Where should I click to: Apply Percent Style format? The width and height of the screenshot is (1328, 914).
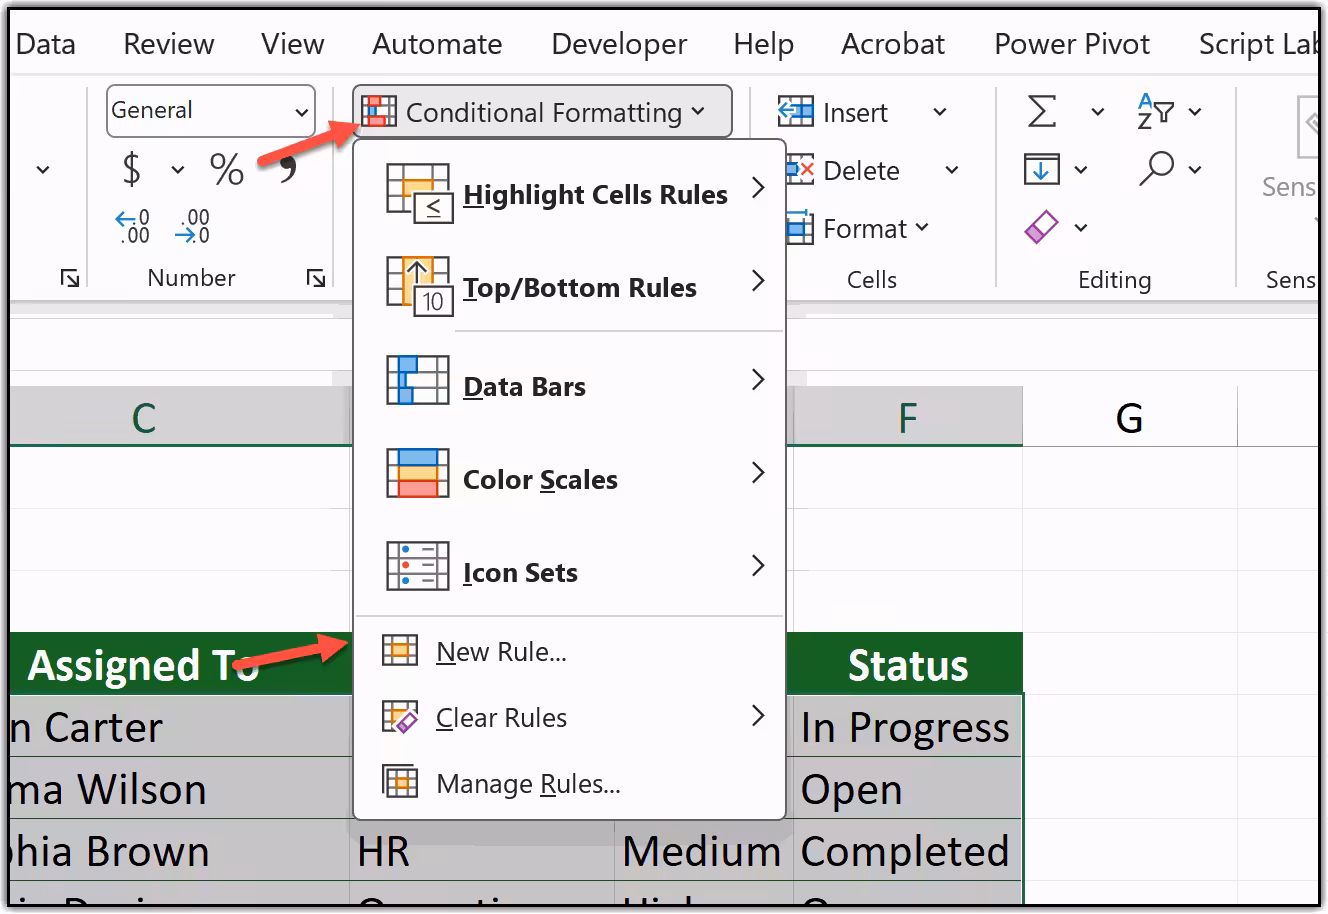(x=227, y=169)
